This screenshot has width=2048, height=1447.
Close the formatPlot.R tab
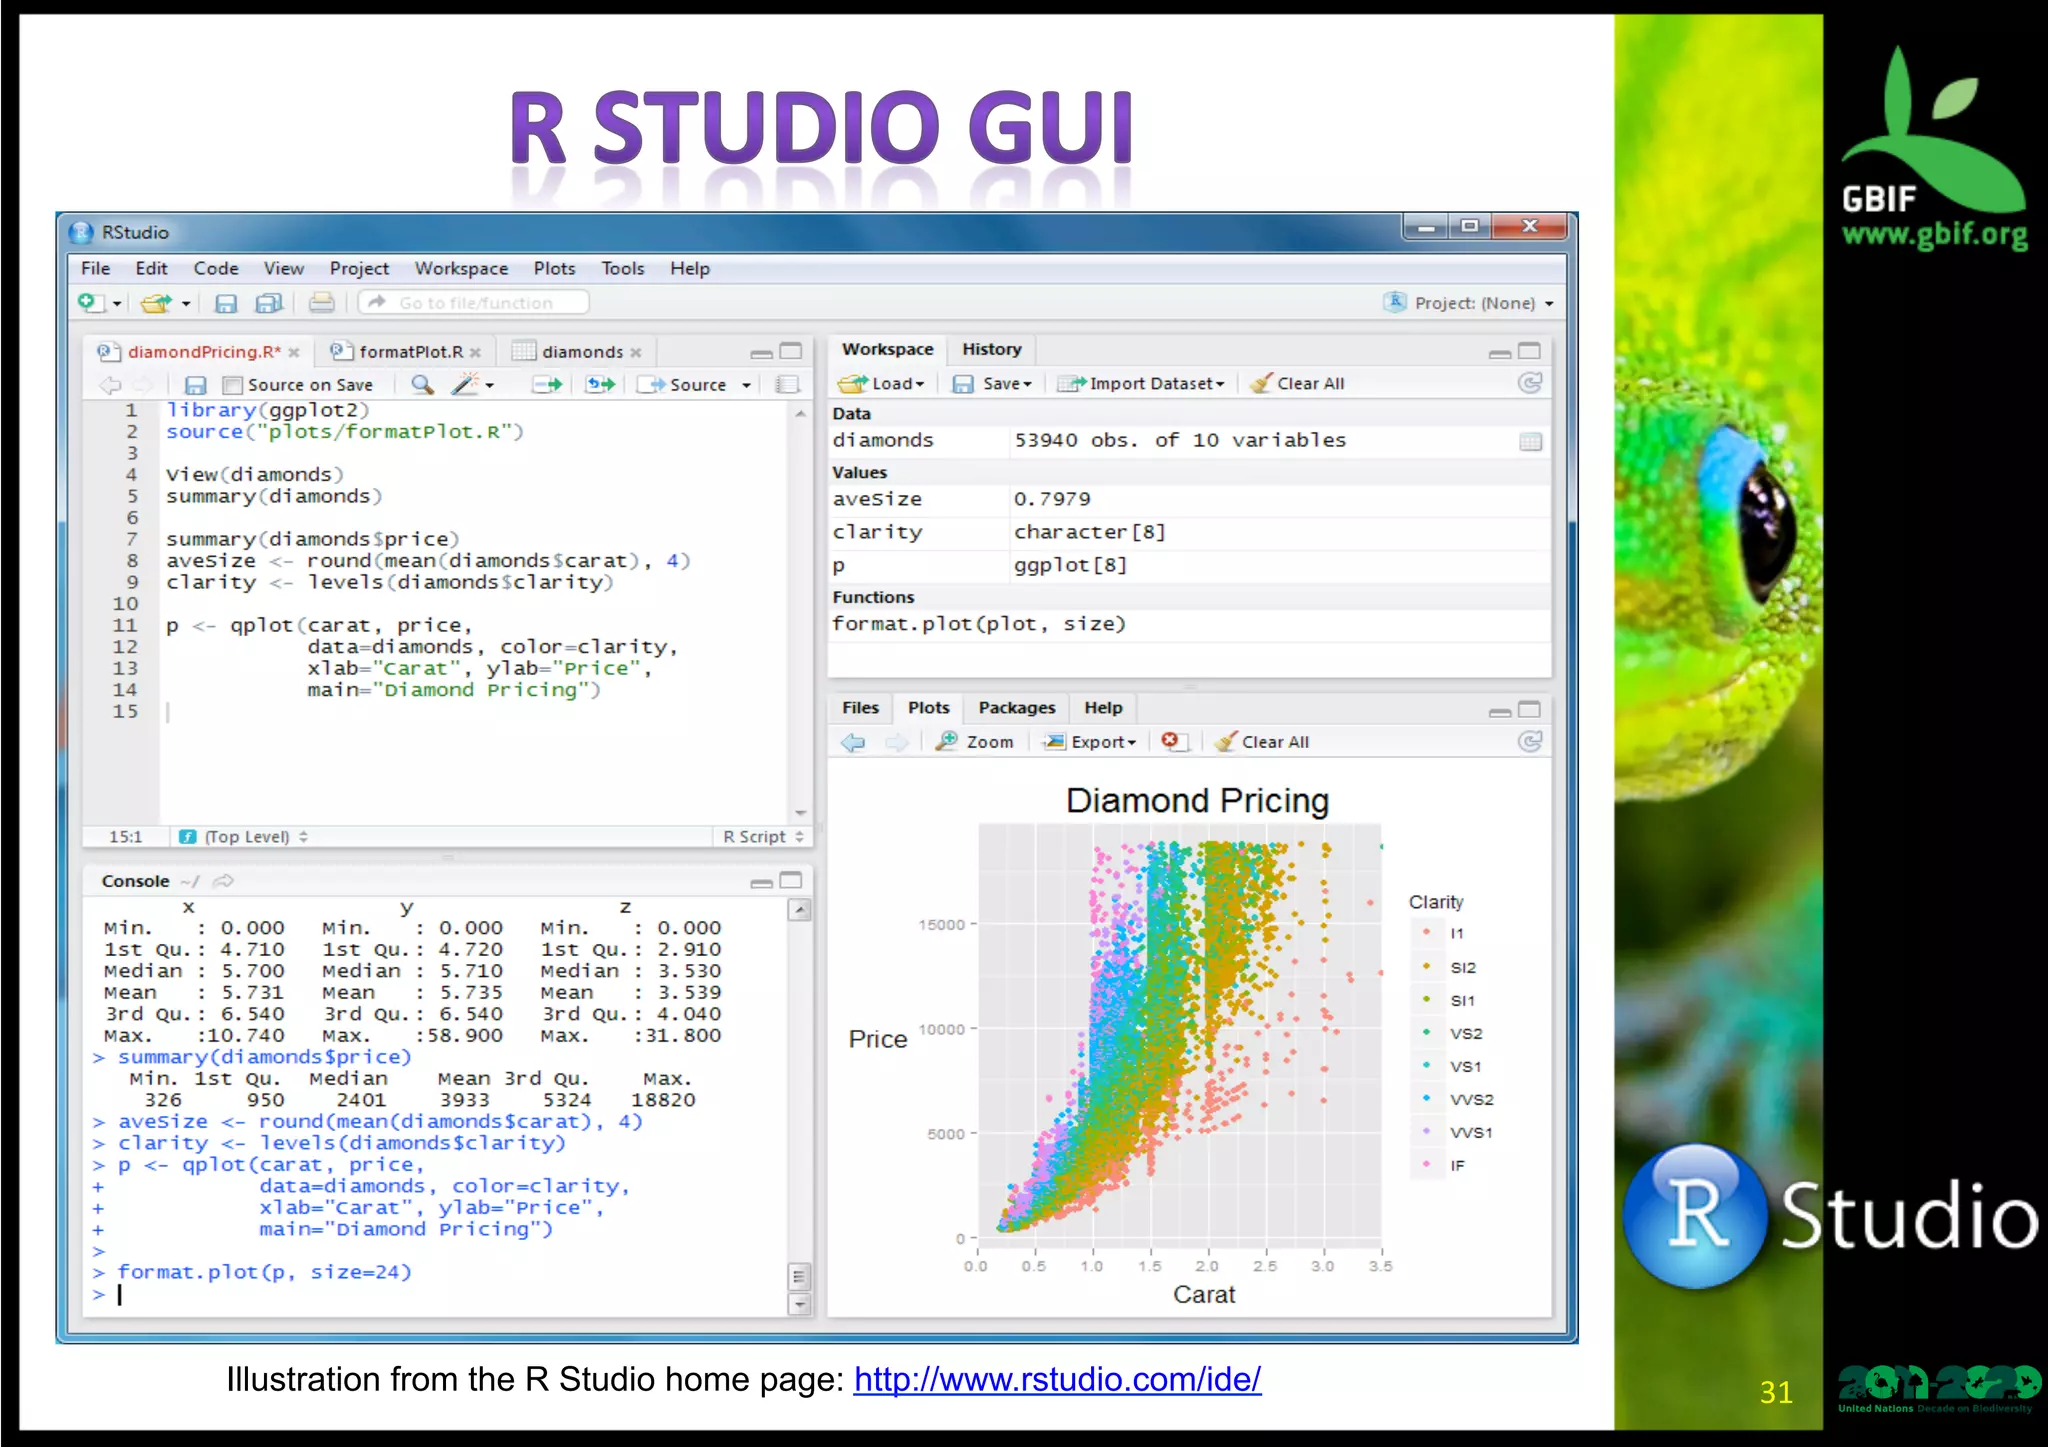475,353
